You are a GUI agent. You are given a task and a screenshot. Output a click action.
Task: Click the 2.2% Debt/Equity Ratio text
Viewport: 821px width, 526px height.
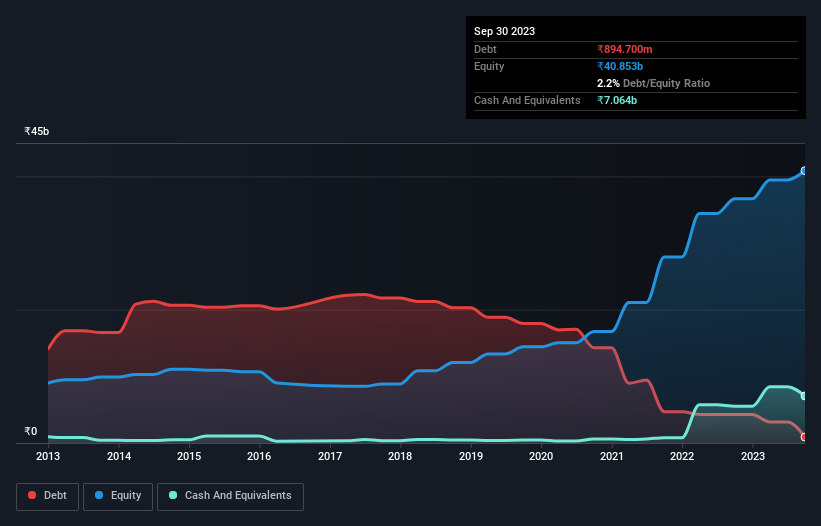tap(653, 83)
